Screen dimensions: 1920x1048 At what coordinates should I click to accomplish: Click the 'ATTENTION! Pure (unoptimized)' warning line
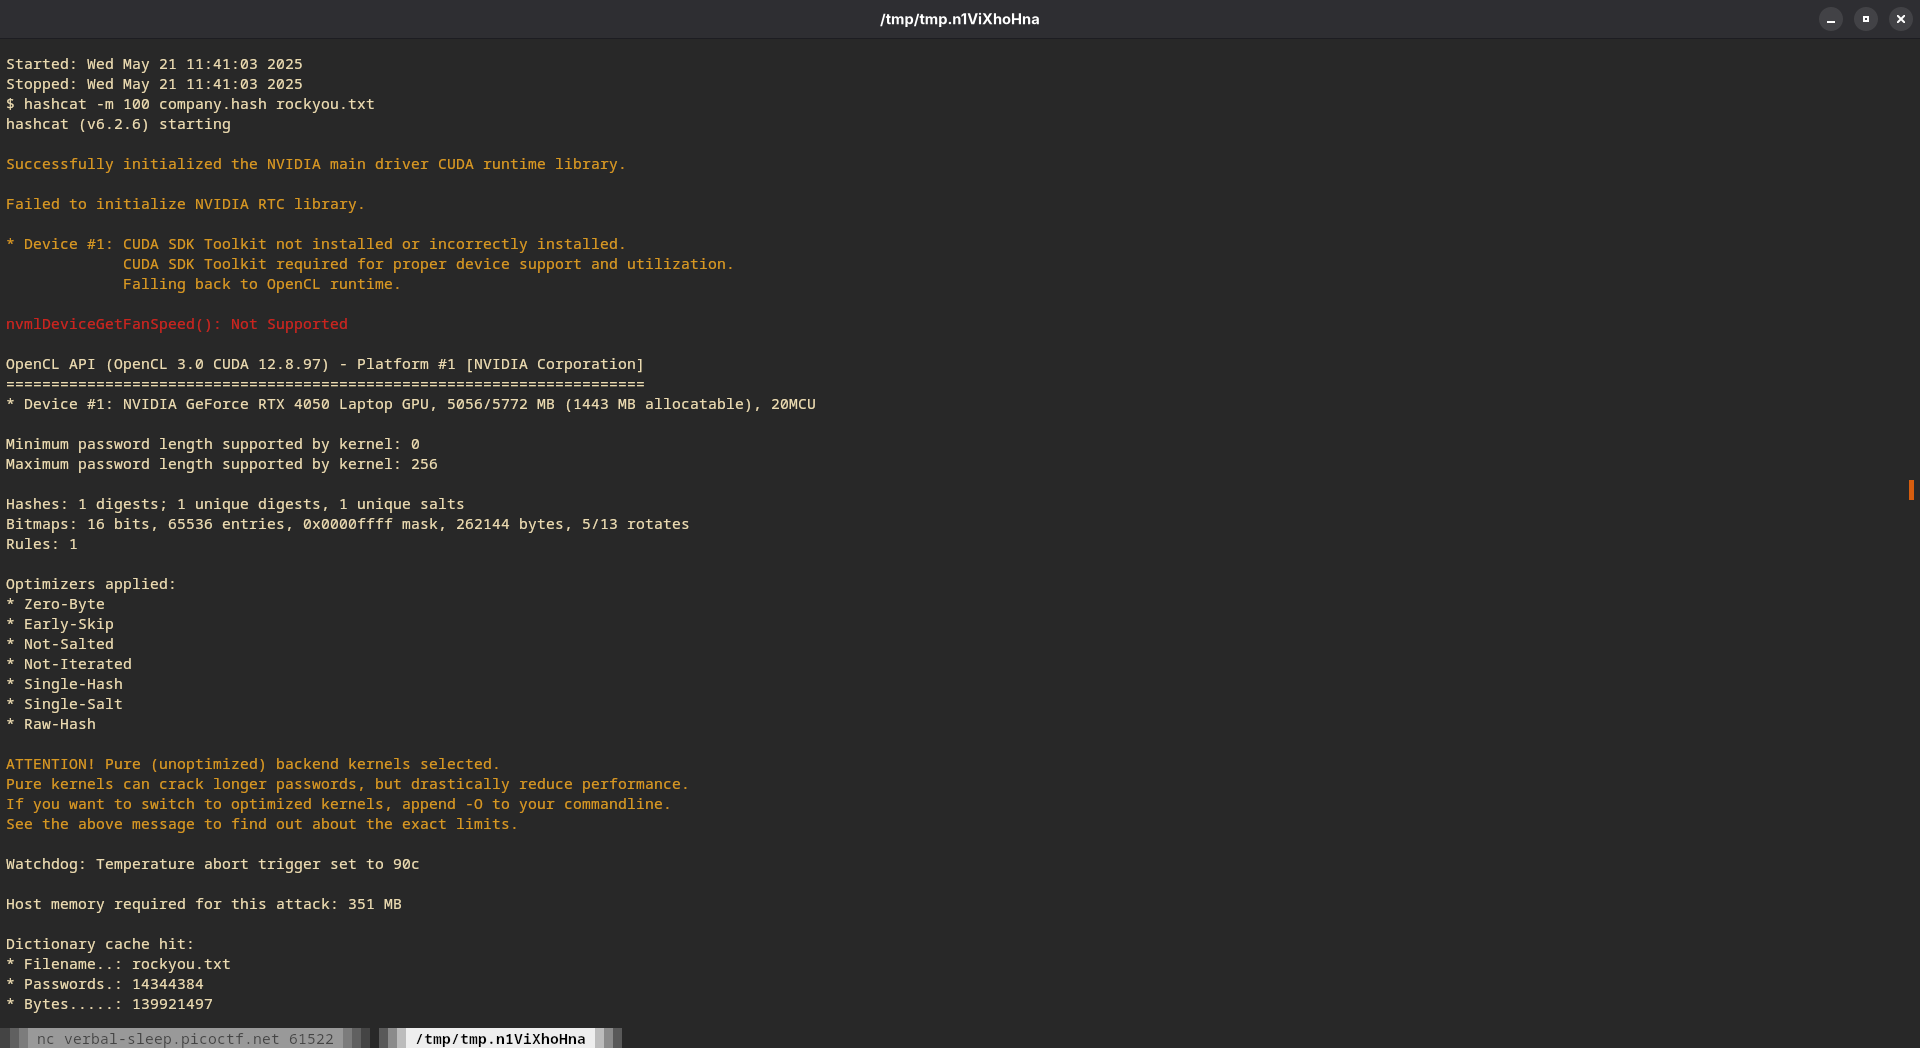pyautogui.click(x=252, y=764)
